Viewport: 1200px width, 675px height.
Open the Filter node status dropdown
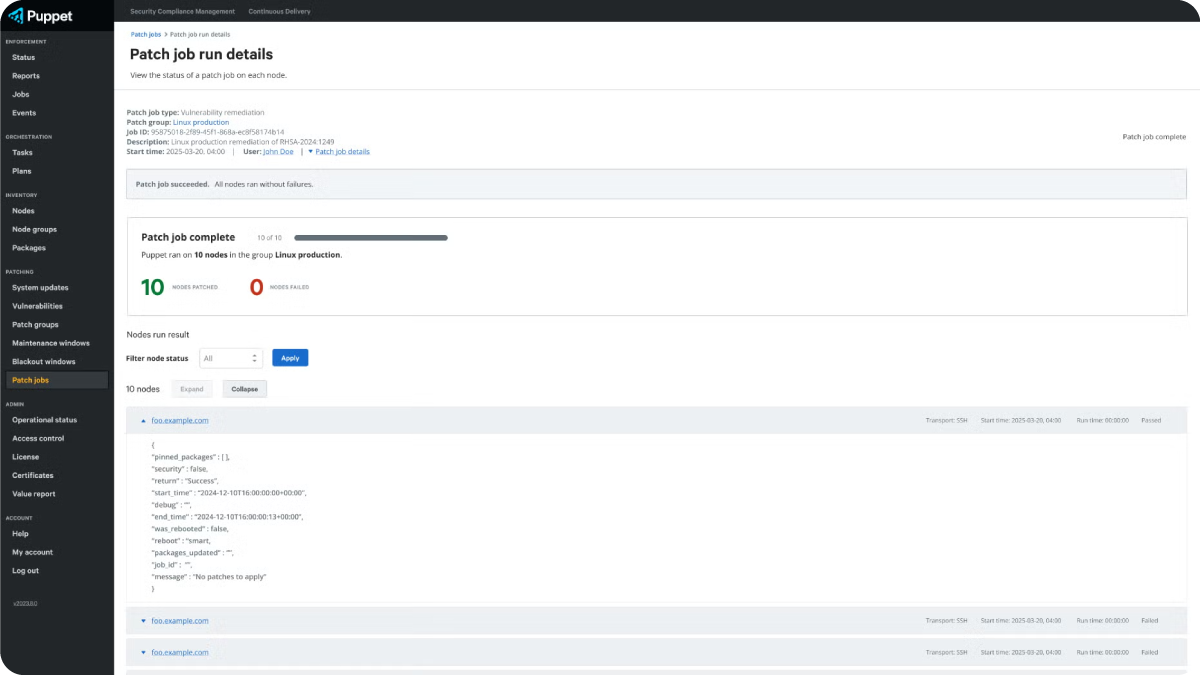click(x=230, y=358)
